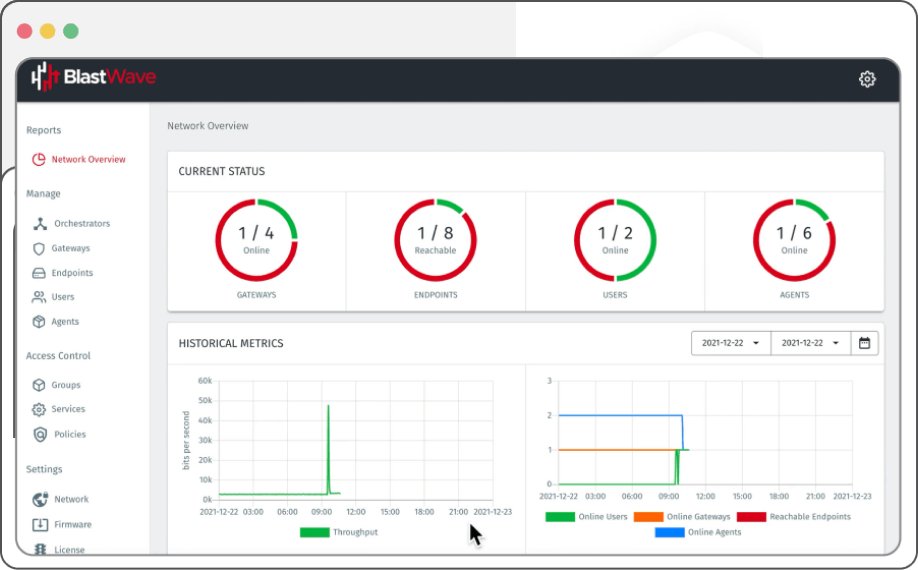Open Network Overview report
This screenshot has height=570, width=918.
(88, 159)
